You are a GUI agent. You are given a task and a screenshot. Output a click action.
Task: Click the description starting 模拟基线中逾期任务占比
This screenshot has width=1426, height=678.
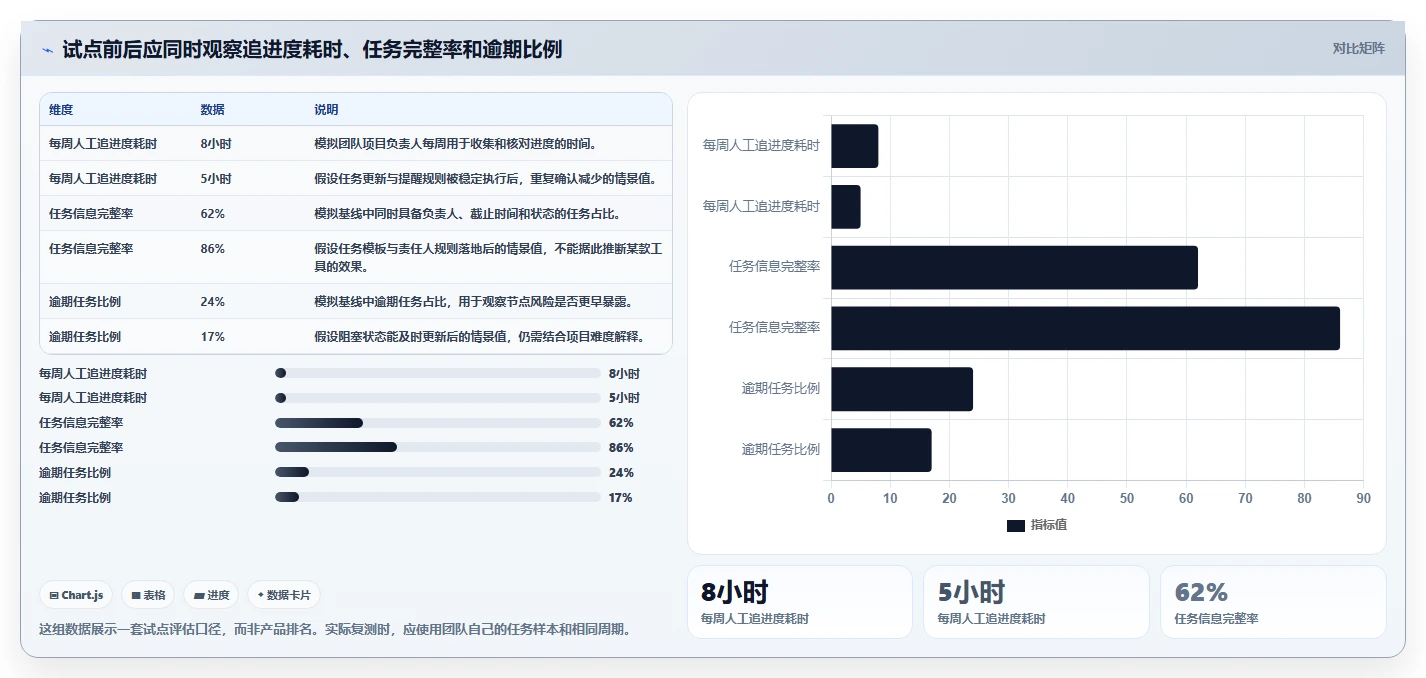[x=473, y=302]
